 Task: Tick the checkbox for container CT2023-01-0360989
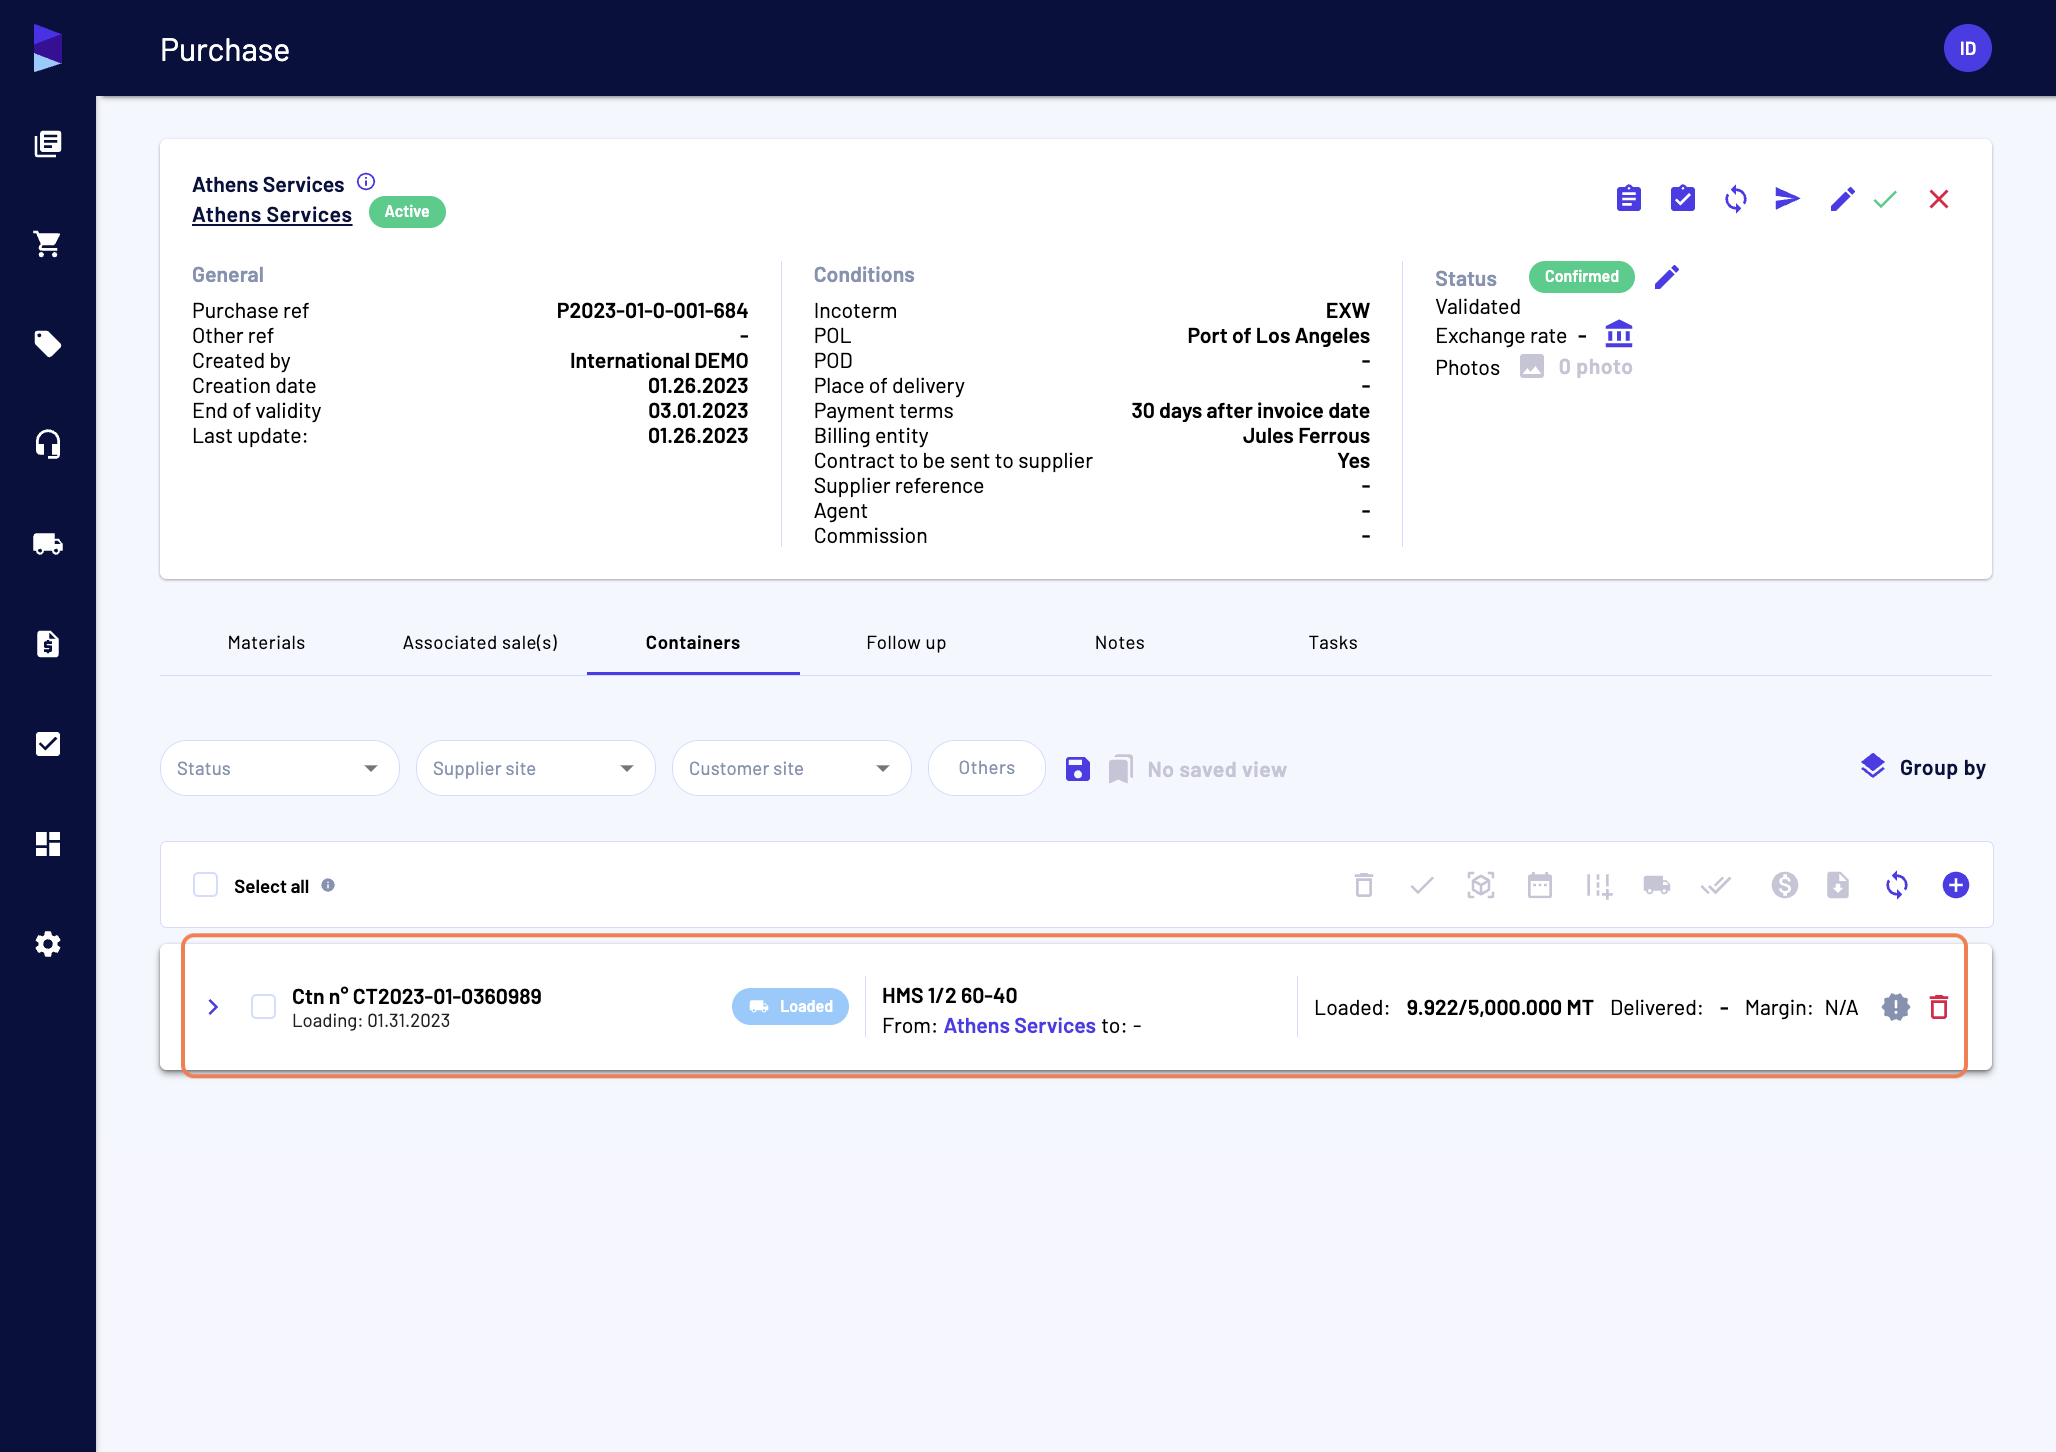click(263, 1007)
